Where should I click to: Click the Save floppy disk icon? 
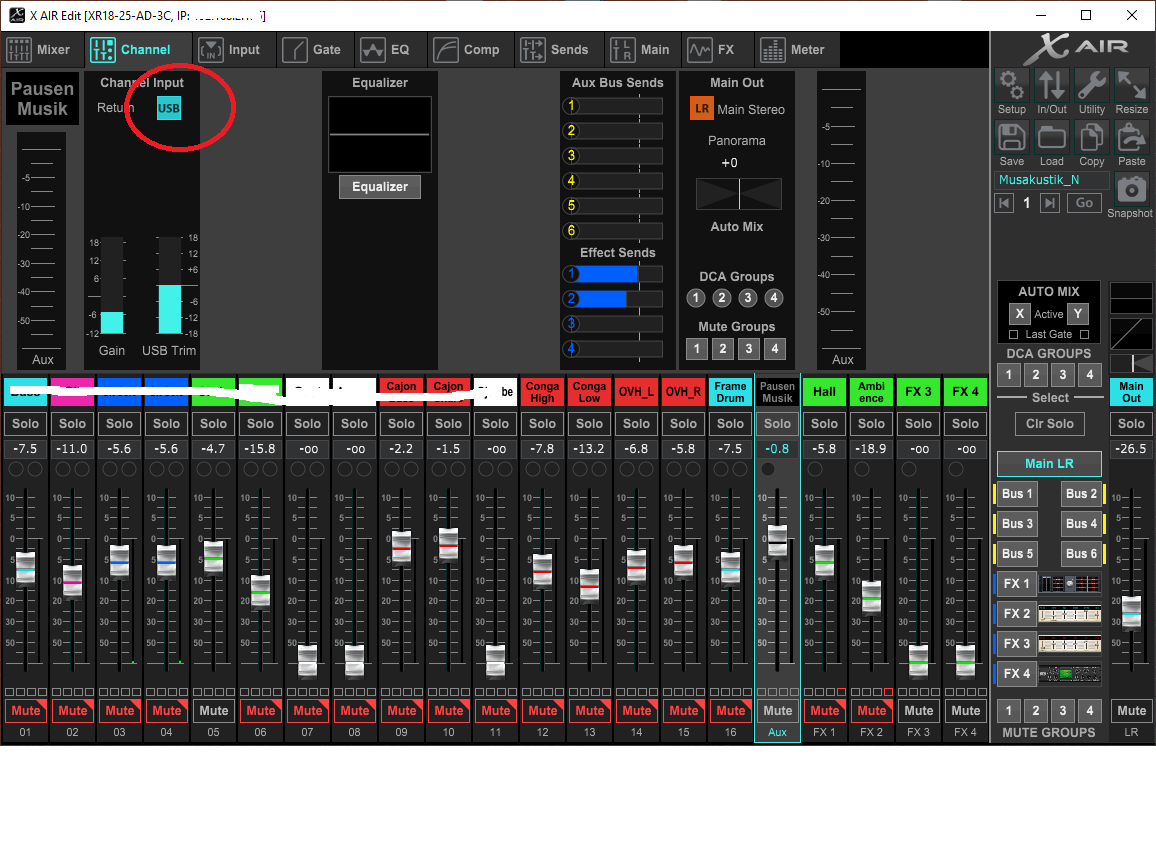(1012, 138)
